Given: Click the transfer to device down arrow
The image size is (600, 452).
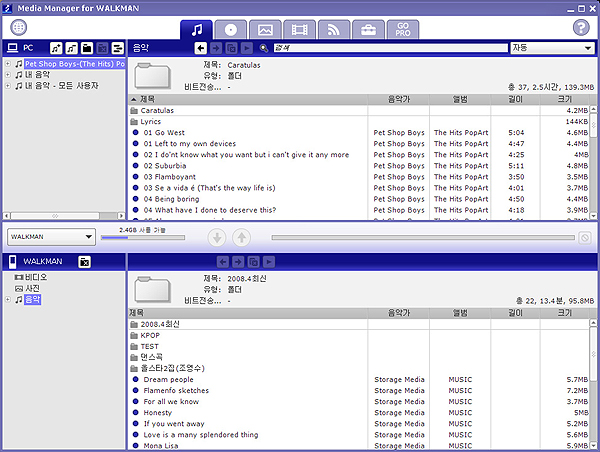Looking at the screenshot, I should [x=217, y=238].
